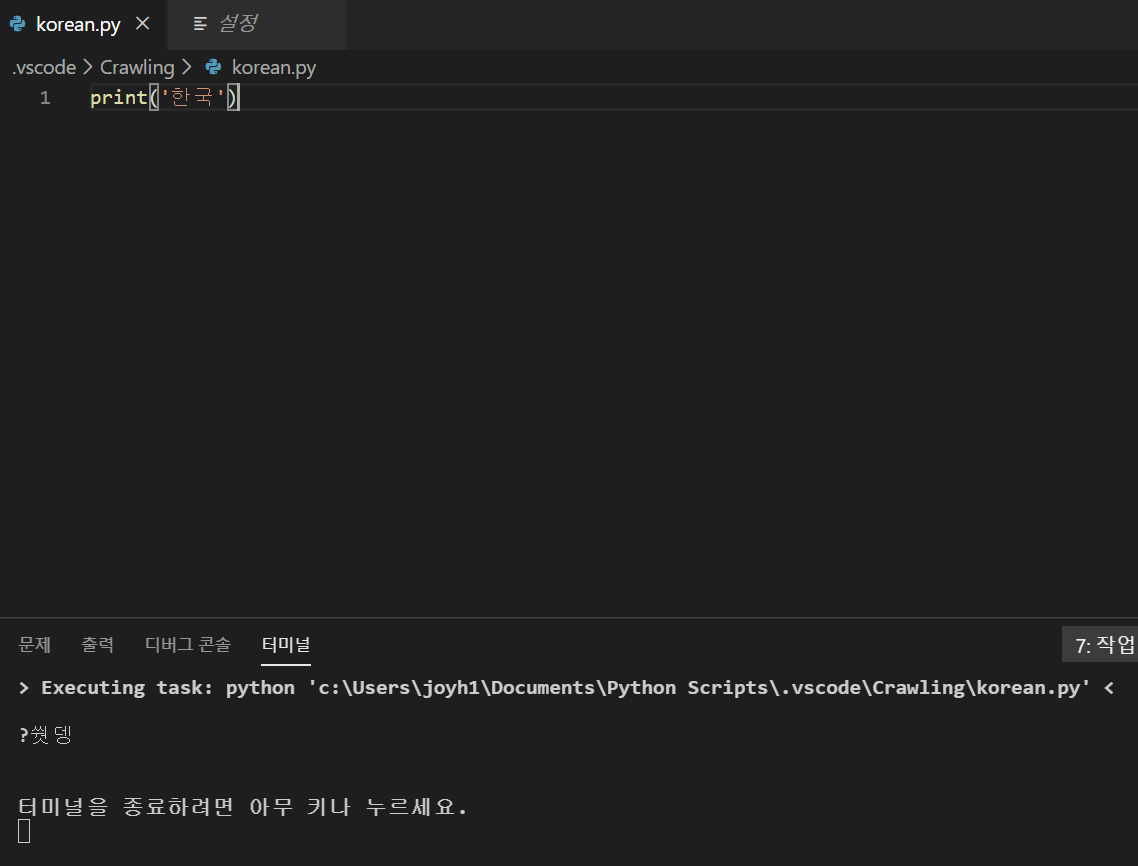Click the '한국' string in the editor
The image size is (1138, 866).
(x=190, y=97)
